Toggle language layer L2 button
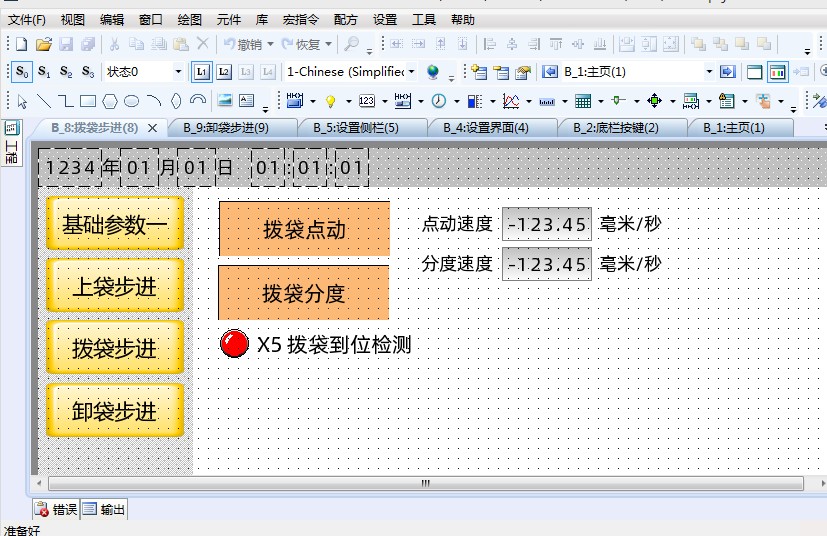 click(224, 72)
